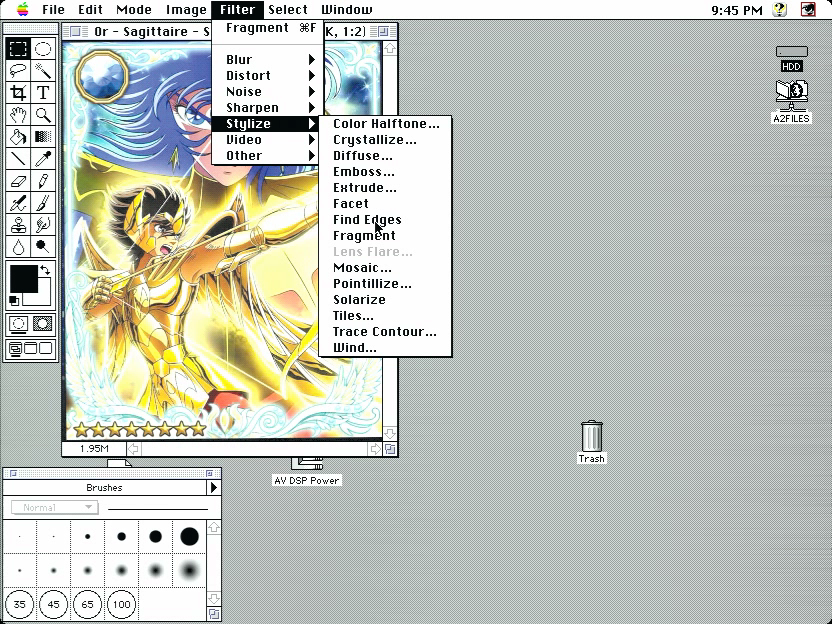
Task: Swap foreground and background colors
Action: tap(46, 270)
